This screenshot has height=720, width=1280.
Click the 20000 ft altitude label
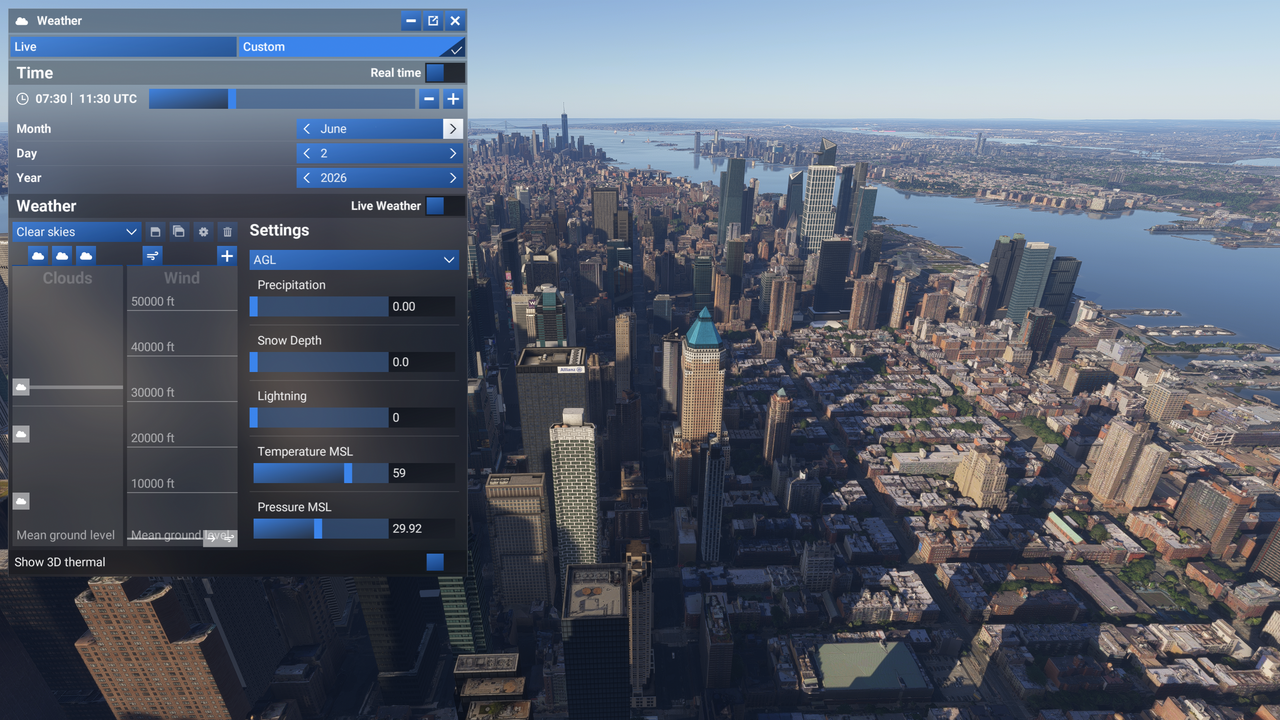153,438
